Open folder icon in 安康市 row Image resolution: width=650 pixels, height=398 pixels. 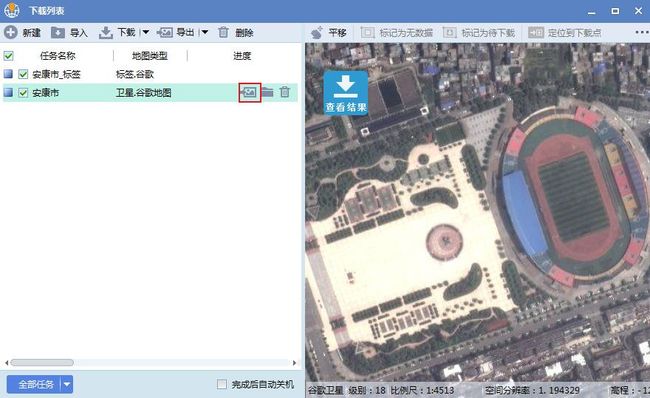click(x=267, y=92)
